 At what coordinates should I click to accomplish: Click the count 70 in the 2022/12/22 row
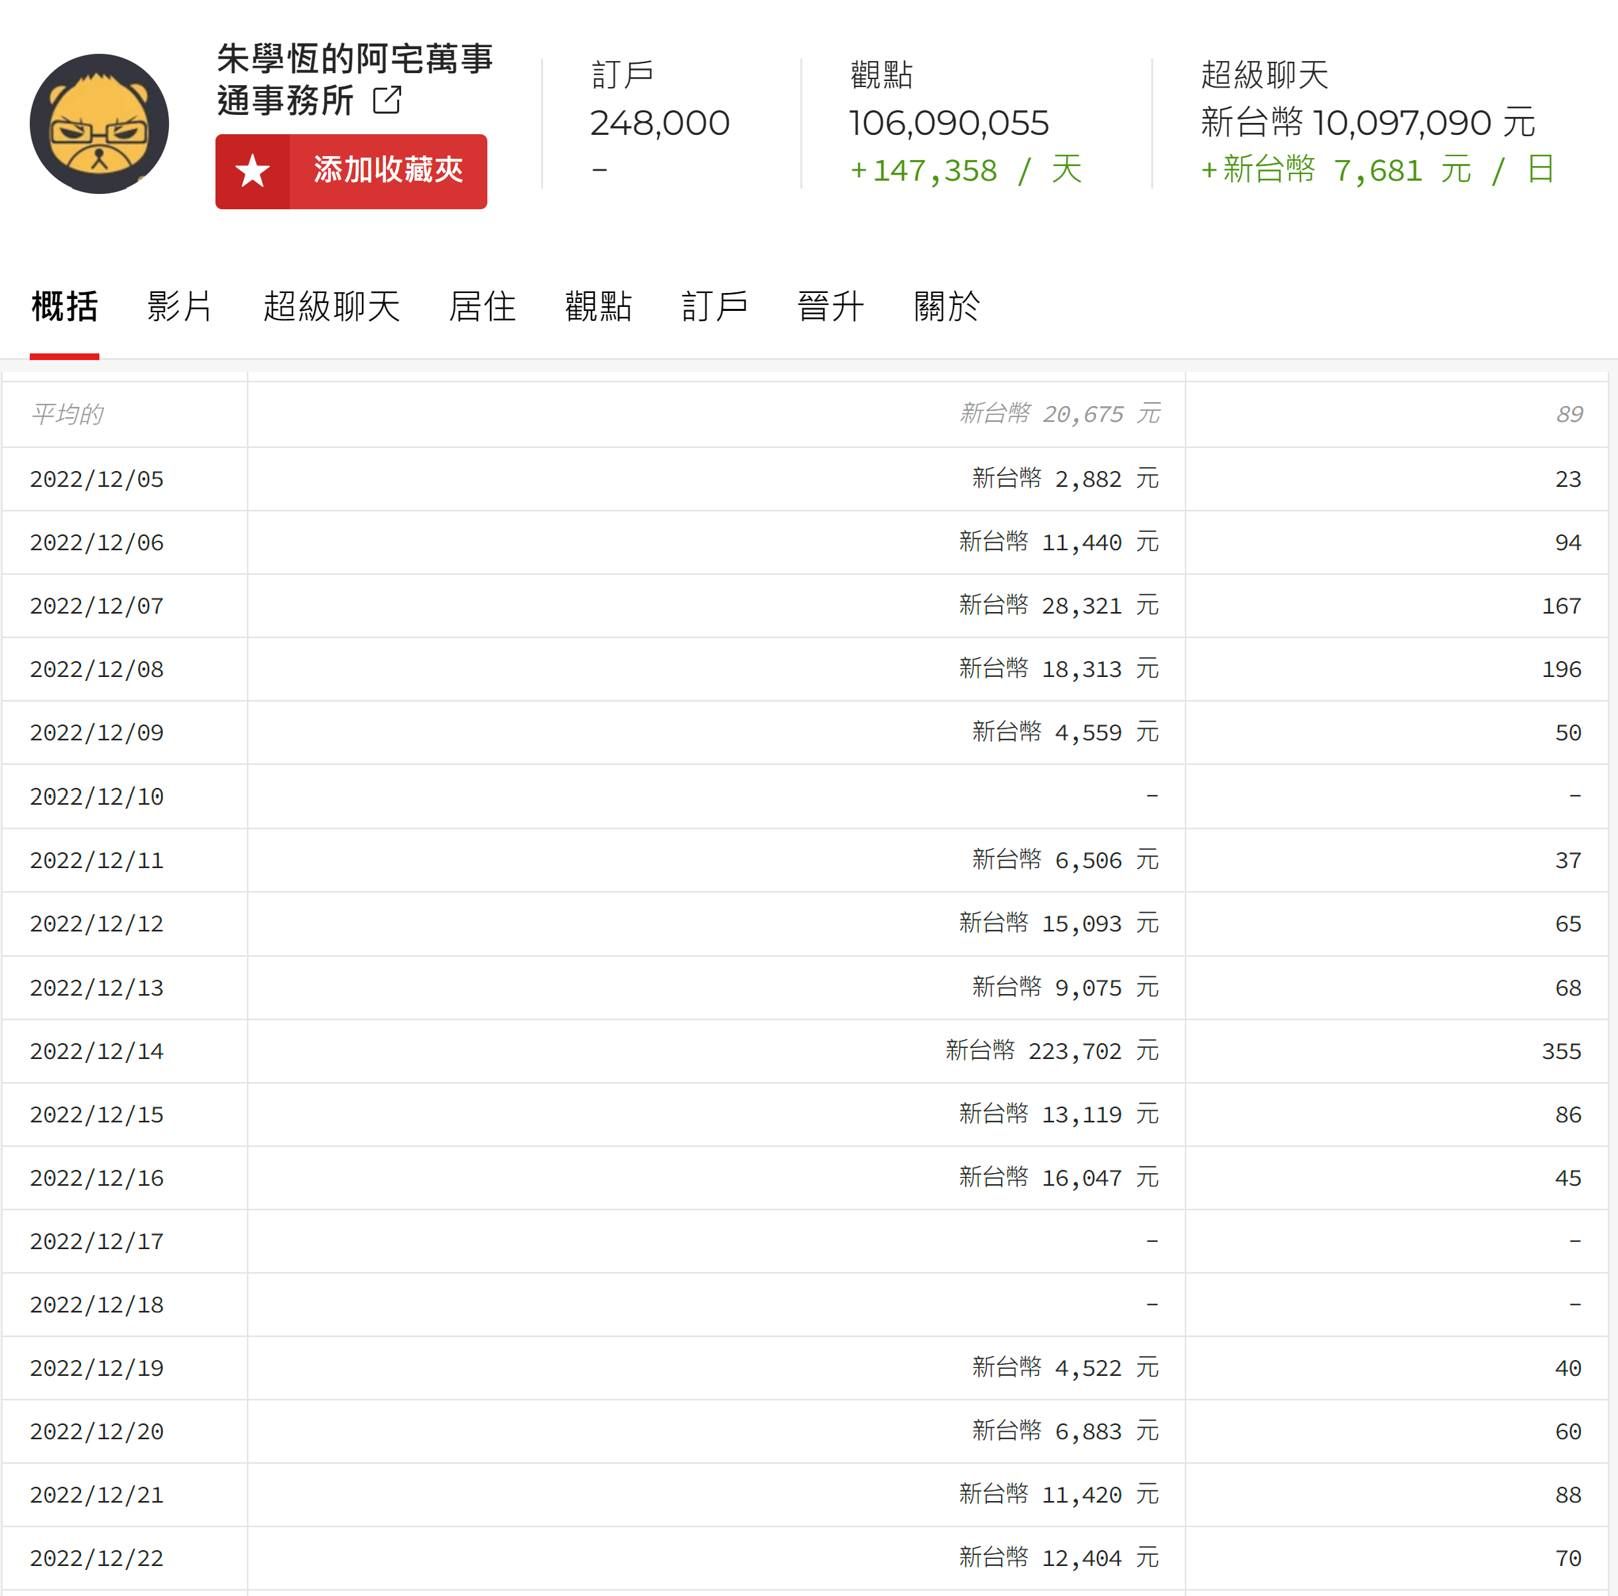coord(1569,1560)
